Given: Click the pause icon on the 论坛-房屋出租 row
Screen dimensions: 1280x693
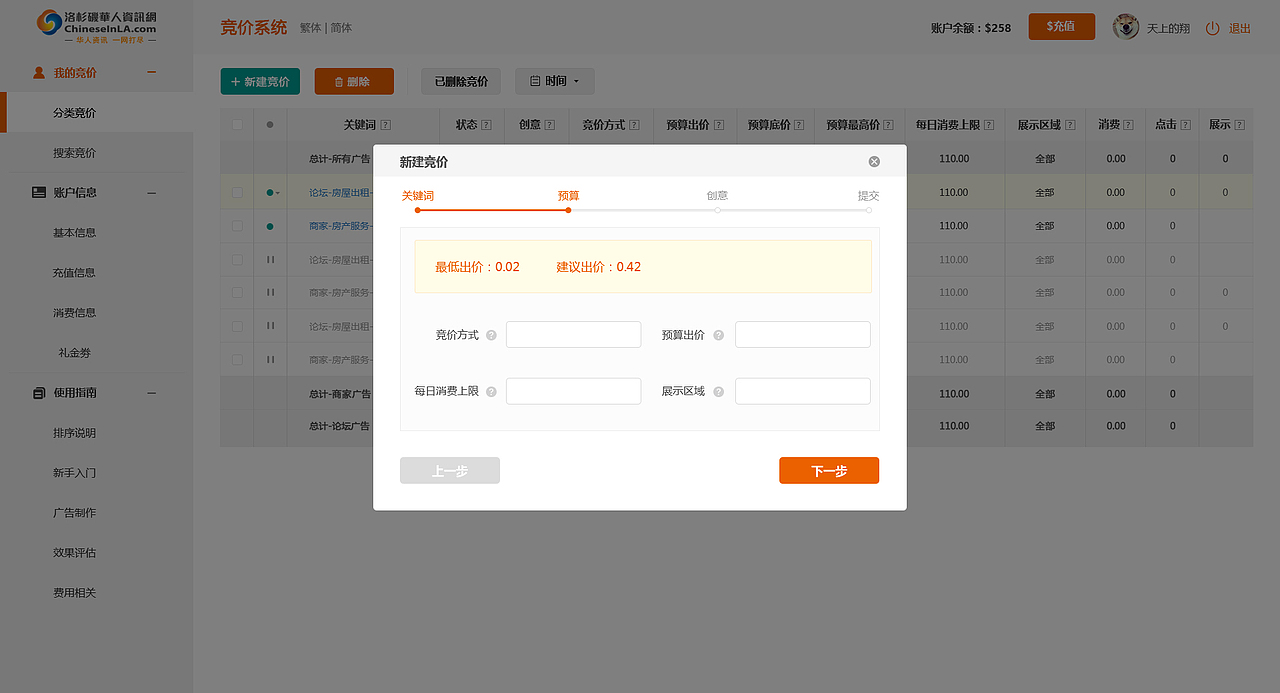Looking at the screenshot, I should point(270,259).
